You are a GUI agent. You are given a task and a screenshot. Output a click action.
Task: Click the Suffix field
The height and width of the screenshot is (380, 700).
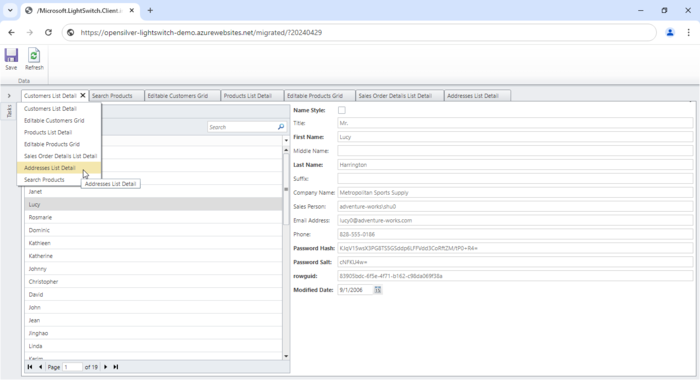(x=515, y=179)
